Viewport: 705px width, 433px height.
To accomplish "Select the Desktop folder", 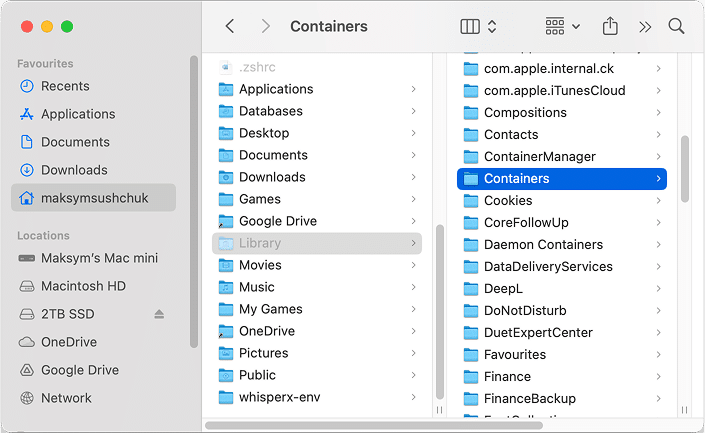I will tap(317, 133).
